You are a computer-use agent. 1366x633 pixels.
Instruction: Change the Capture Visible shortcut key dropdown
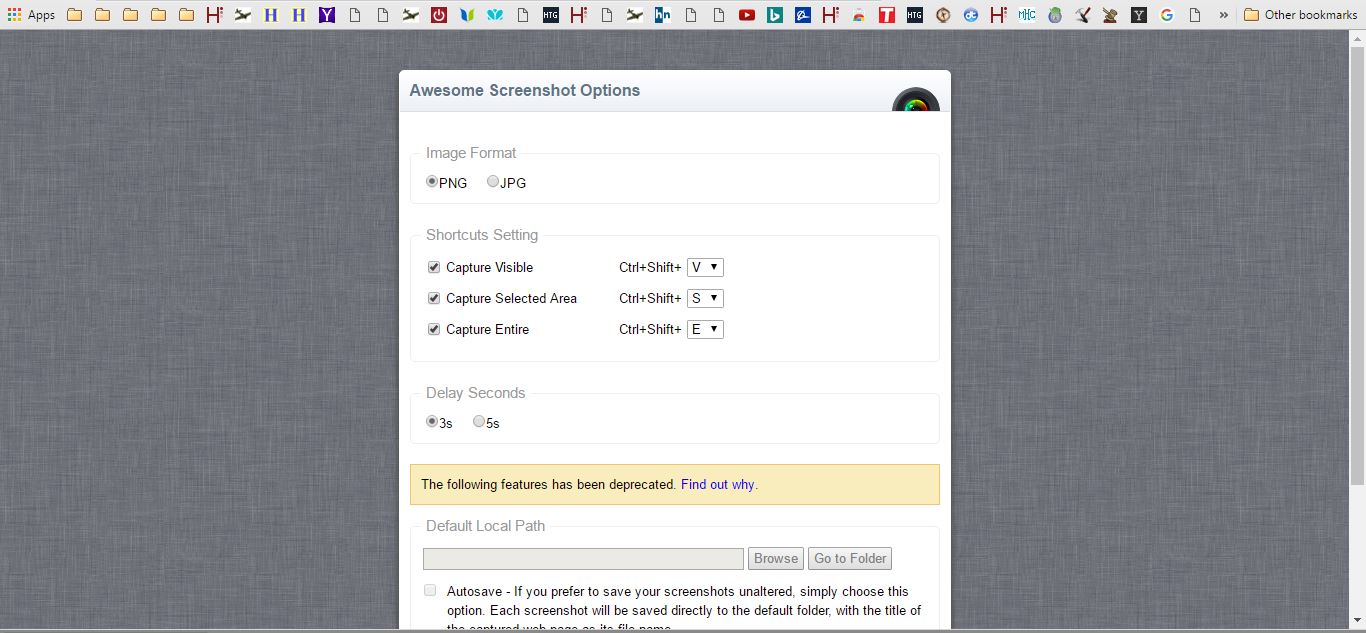click(705, 267)
